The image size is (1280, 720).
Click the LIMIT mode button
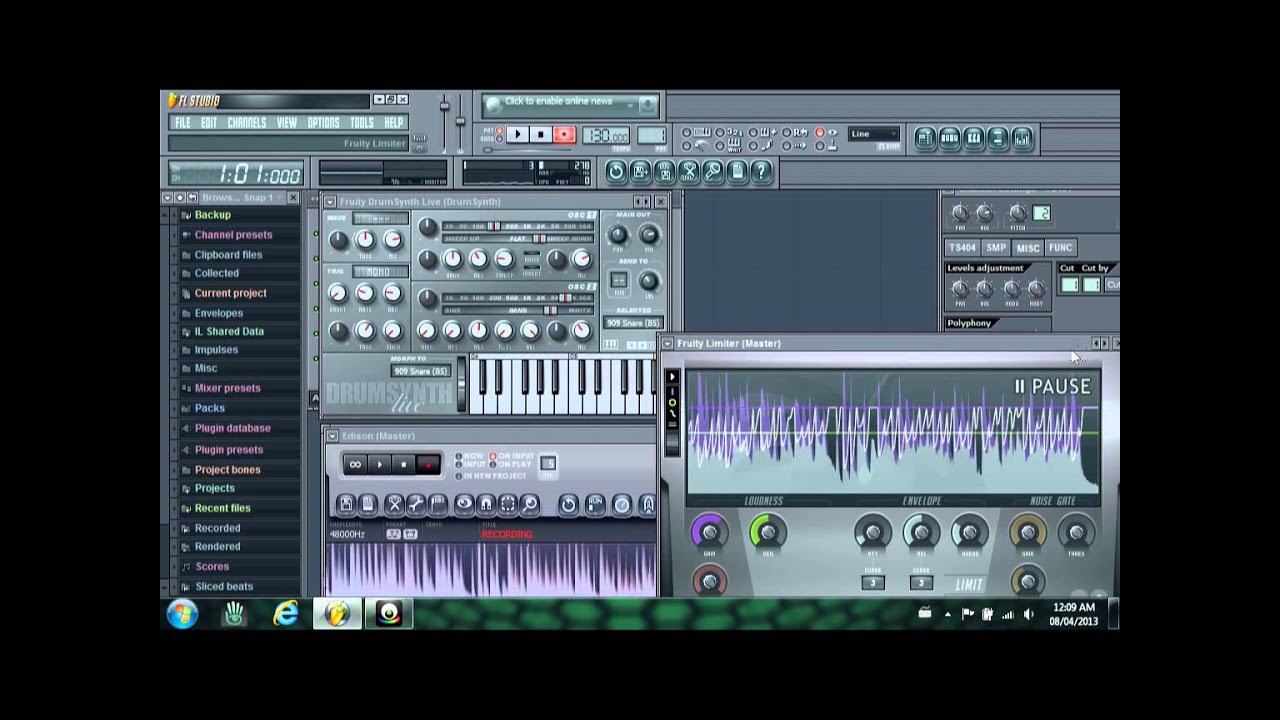(x=969, y=585)
